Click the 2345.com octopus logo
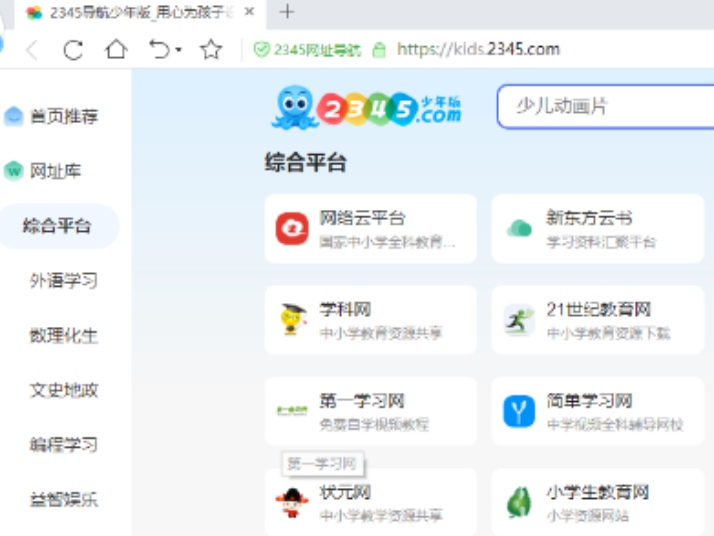714x536 pixels. (367, 107)
